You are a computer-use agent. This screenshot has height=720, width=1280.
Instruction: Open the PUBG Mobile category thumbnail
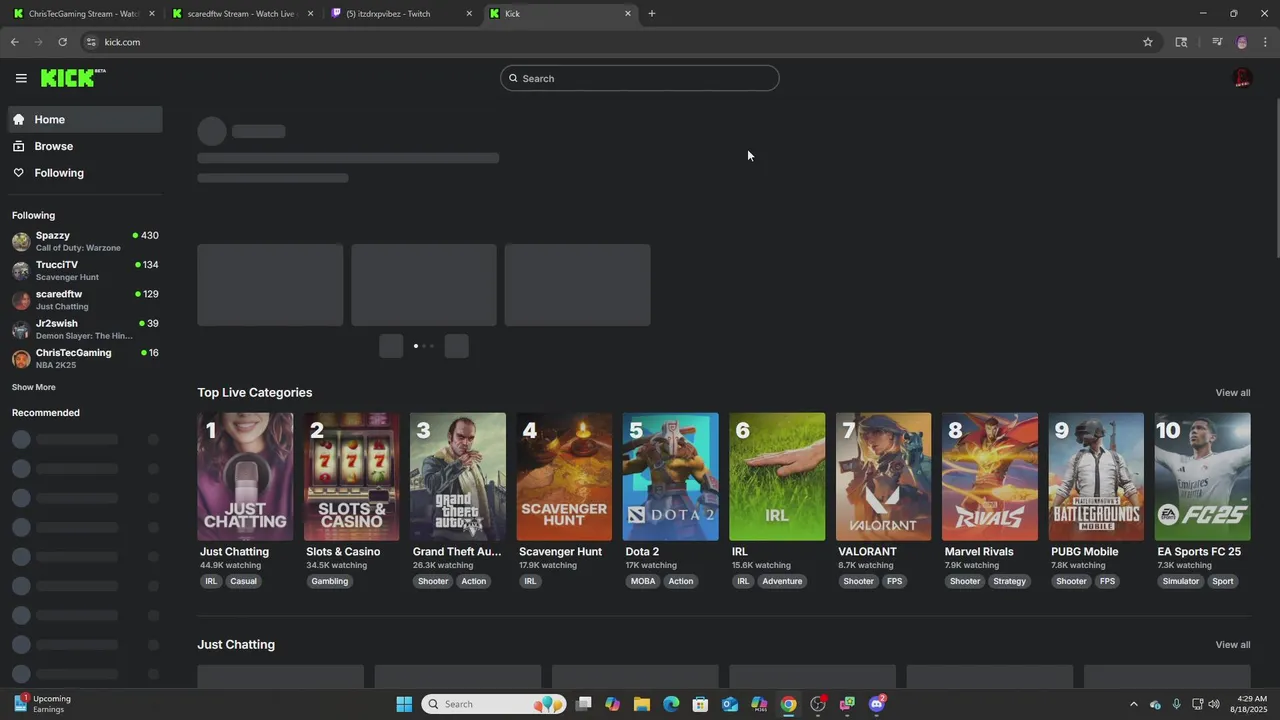(1096, 477)
